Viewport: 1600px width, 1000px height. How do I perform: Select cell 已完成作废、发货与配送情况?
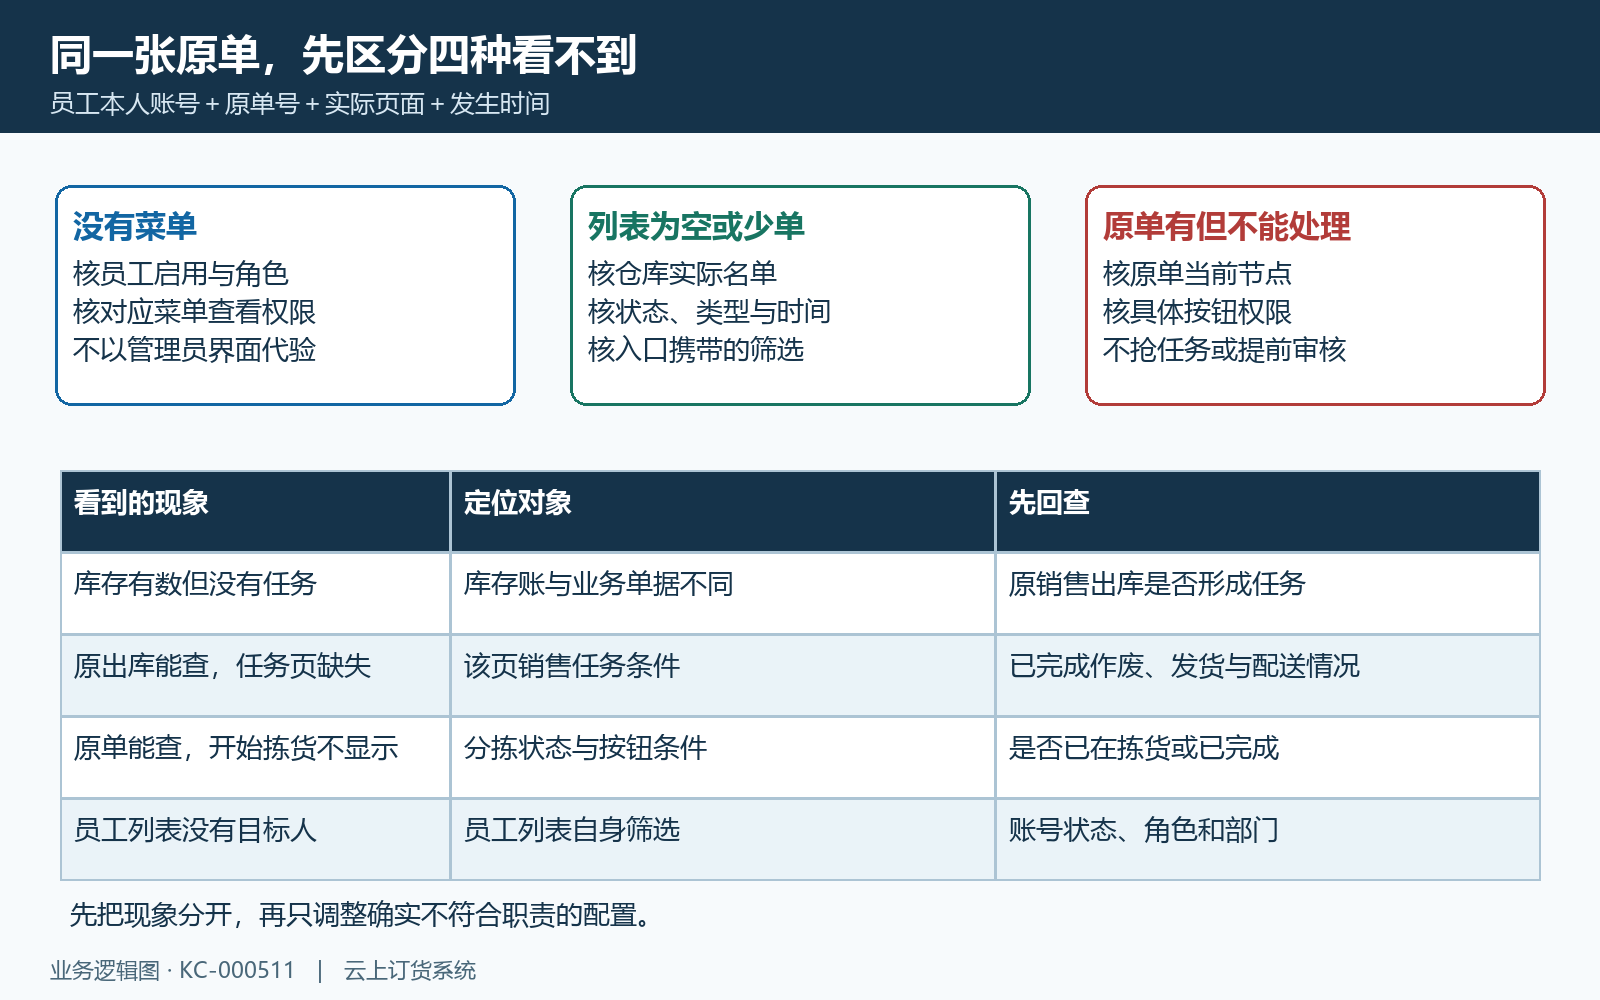1268,675
